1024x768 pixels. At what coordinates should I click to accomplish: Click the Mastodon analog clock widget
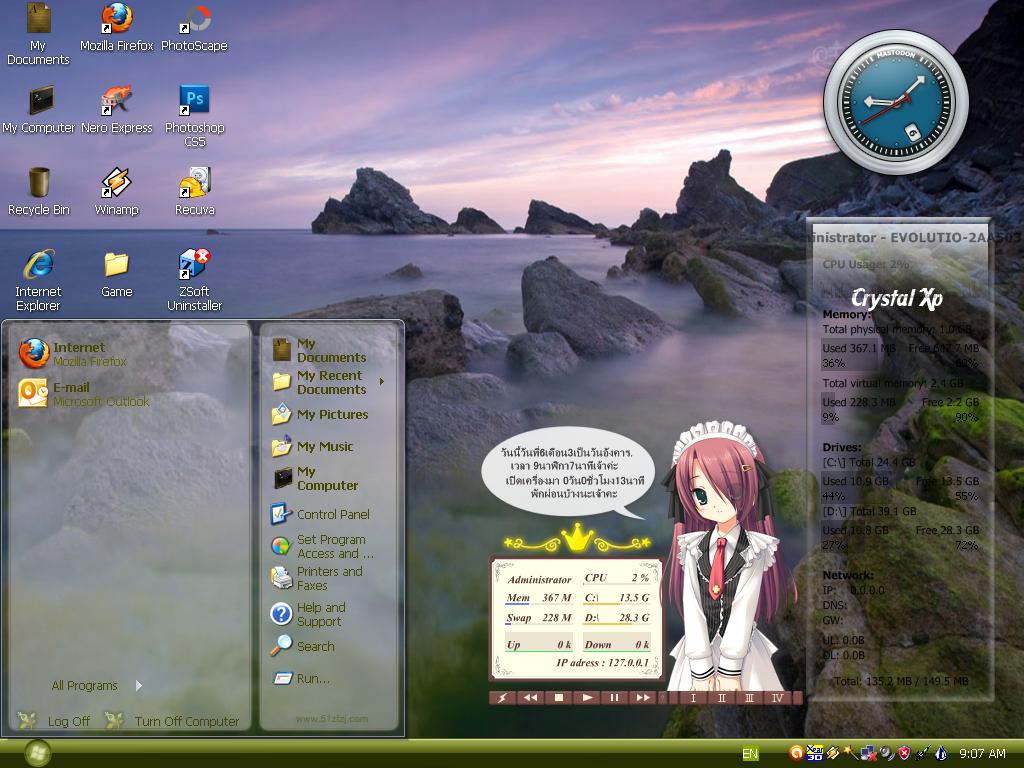point(895,103)
